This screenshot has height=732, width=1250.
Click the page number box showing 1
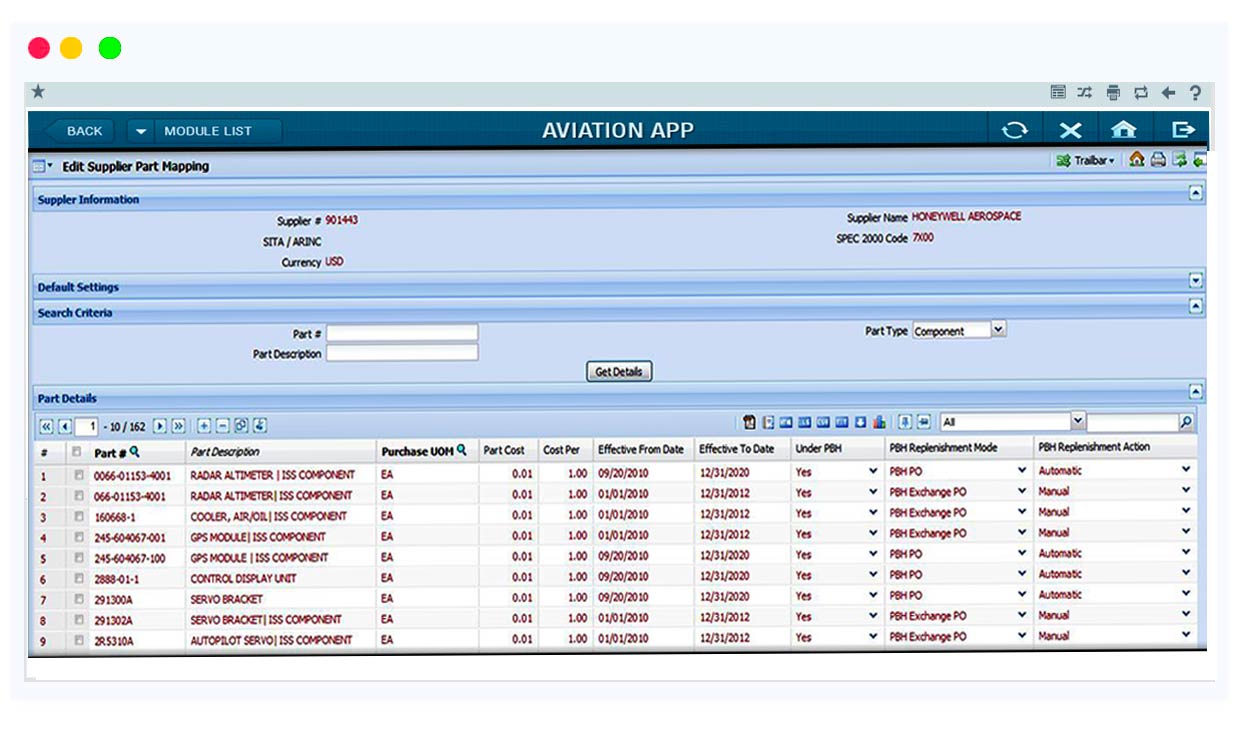click(x=87, y=426)
